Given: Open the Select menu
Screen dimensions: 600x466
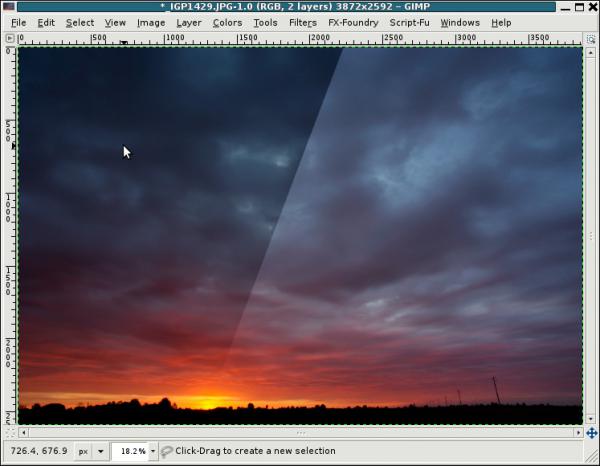Looking at the screenshot, I should pyautogui.click(x=80, y=23).
